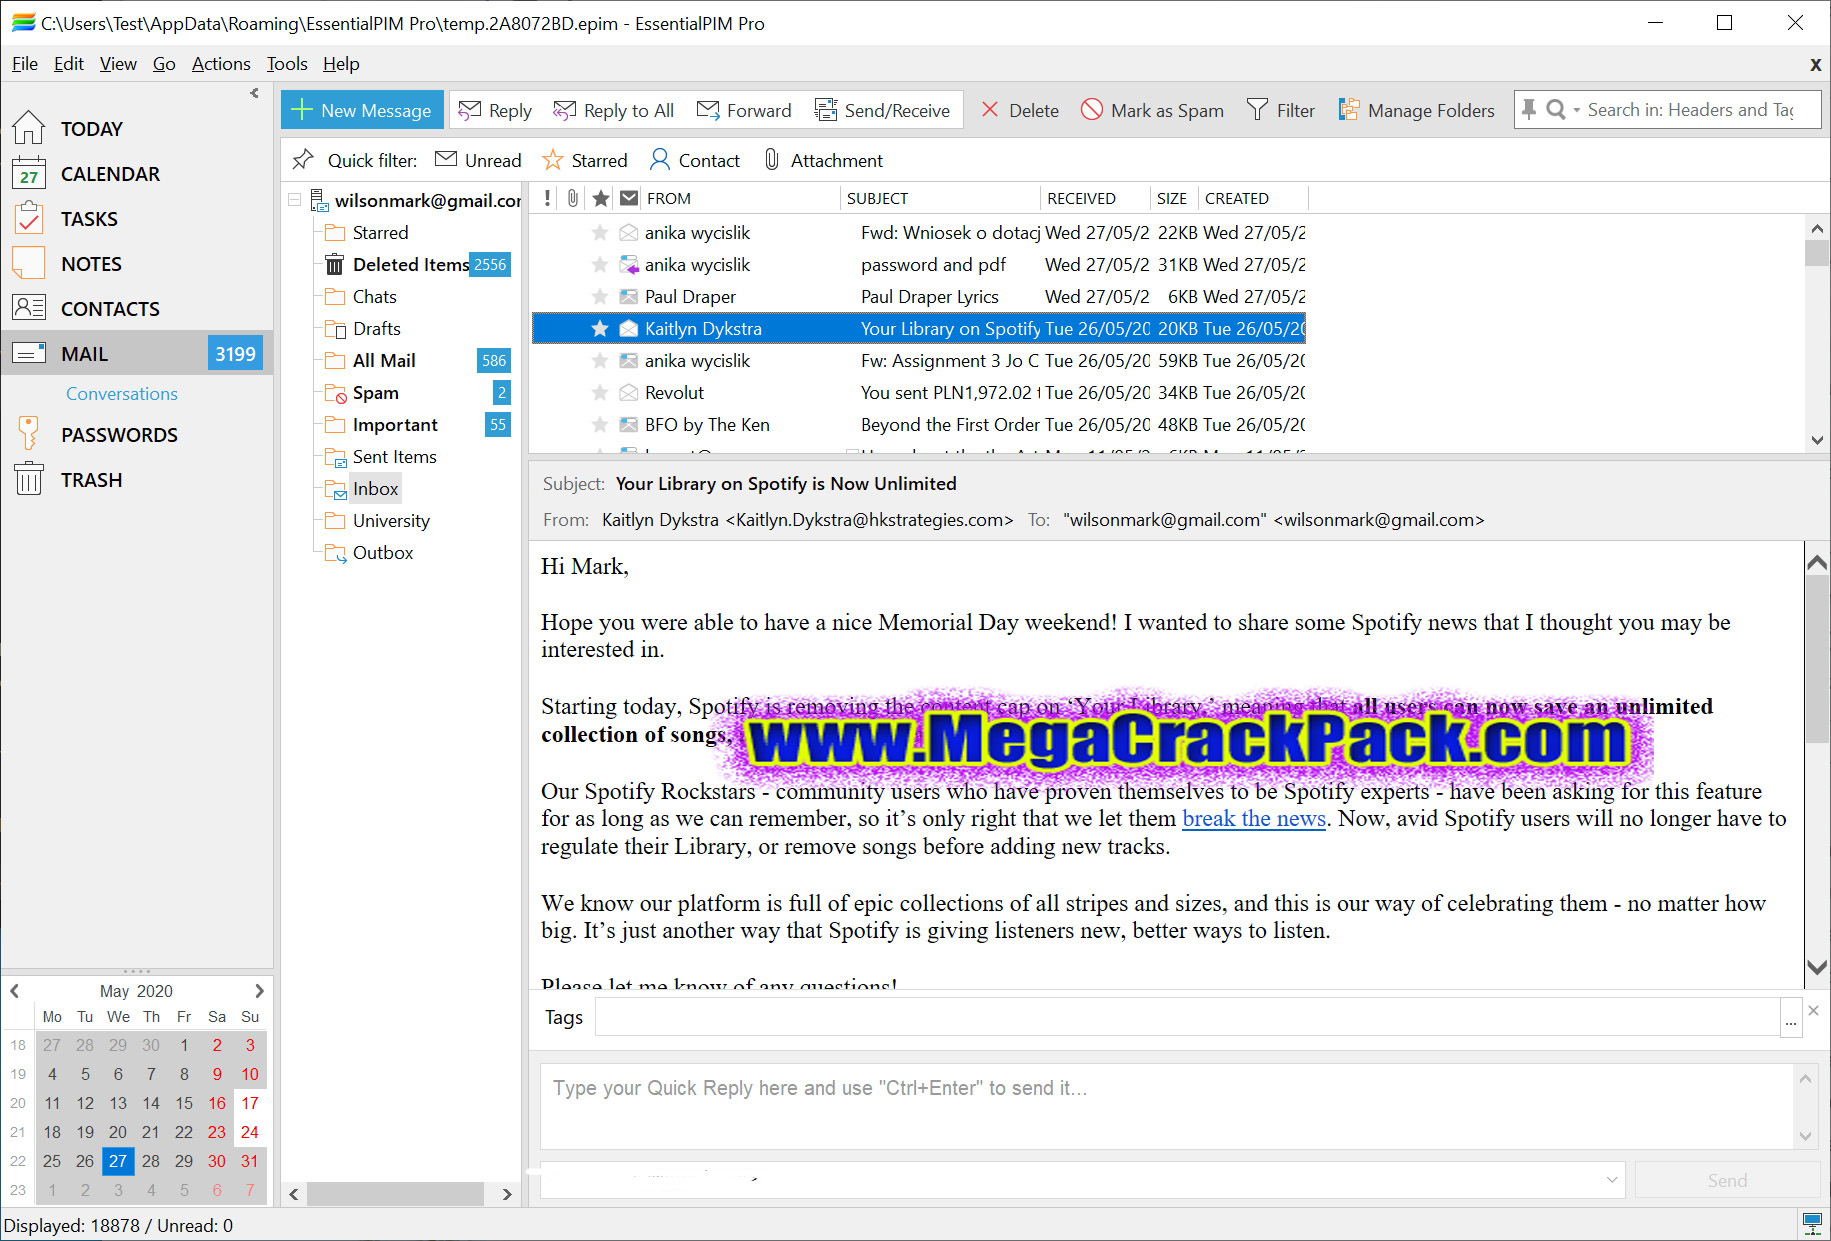Viewport: 1831px width, 1241px height.
Task: Delete the selected email
Action: (1019, 110)
